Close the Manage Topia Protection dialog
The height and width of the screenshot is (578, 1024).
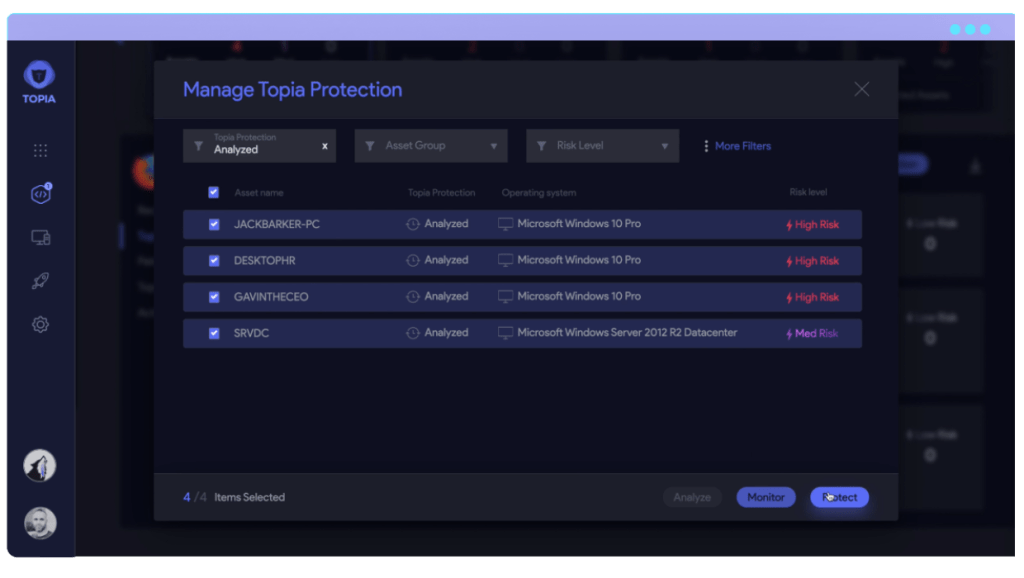(x=861, y=89)
